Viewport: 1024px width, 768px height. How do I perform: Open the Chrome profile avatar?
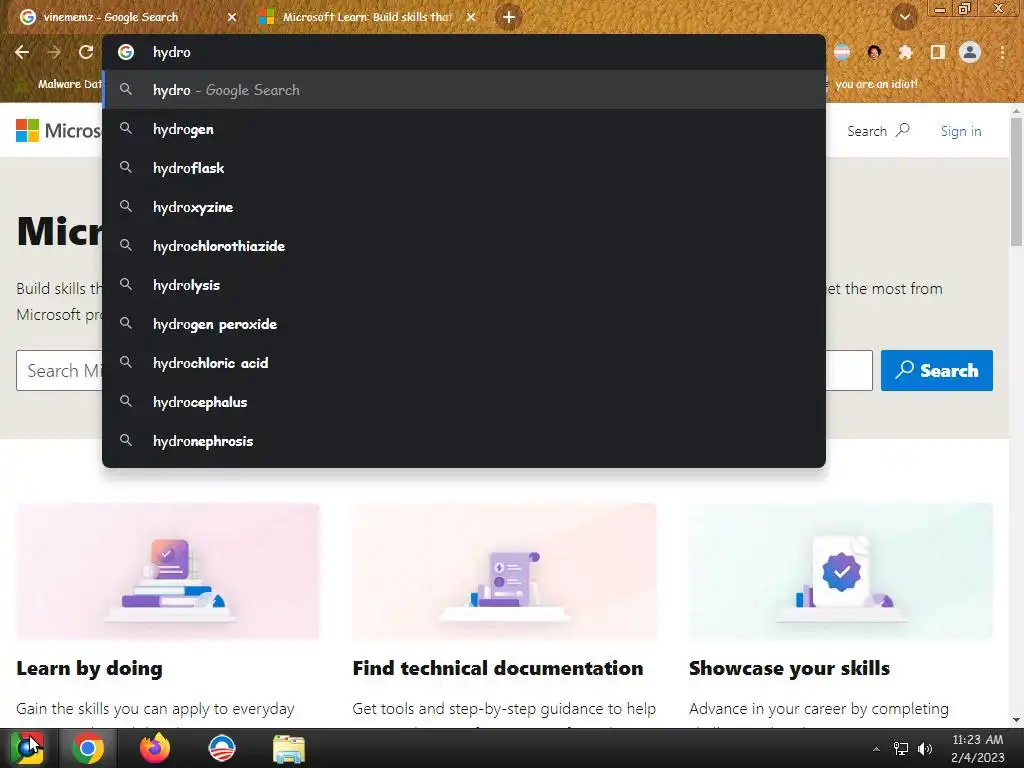970,52
